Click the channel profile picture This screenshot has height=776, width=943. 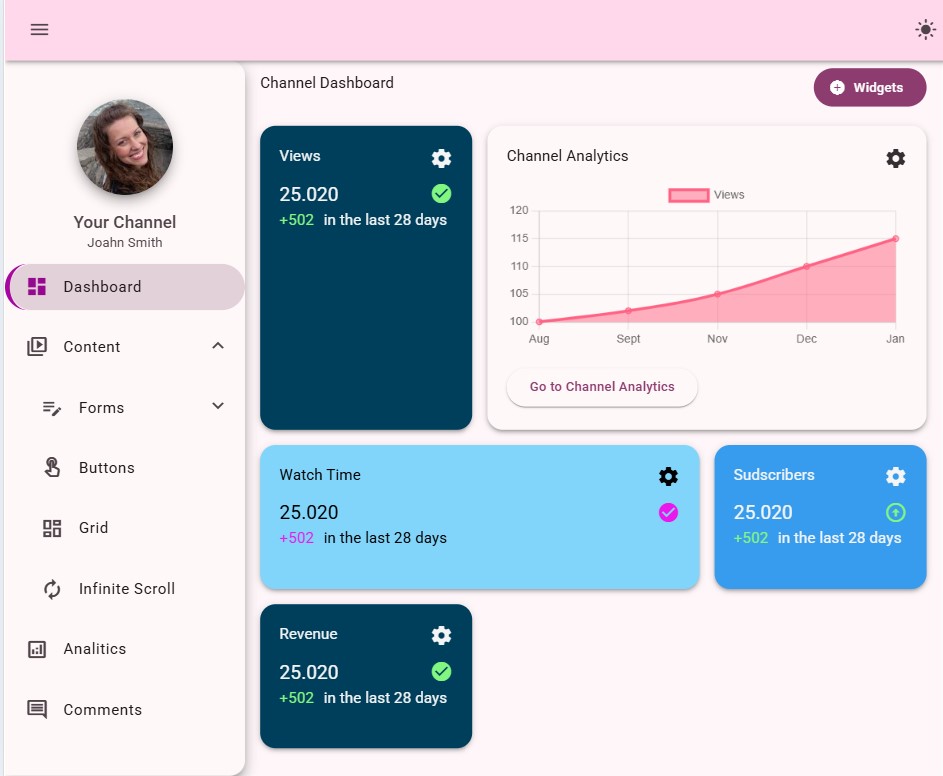point(125,147)
